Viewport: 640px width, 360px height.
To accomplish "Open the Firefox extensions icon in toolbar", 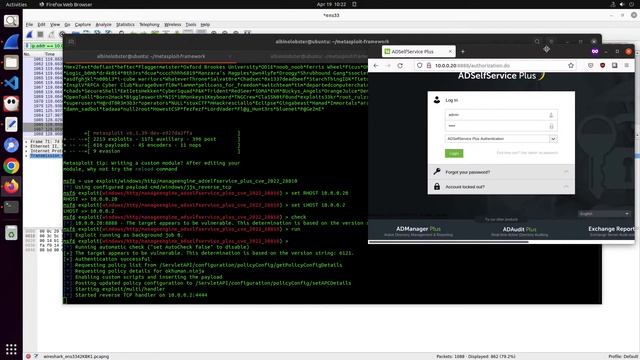I will [x=614, y=65].
